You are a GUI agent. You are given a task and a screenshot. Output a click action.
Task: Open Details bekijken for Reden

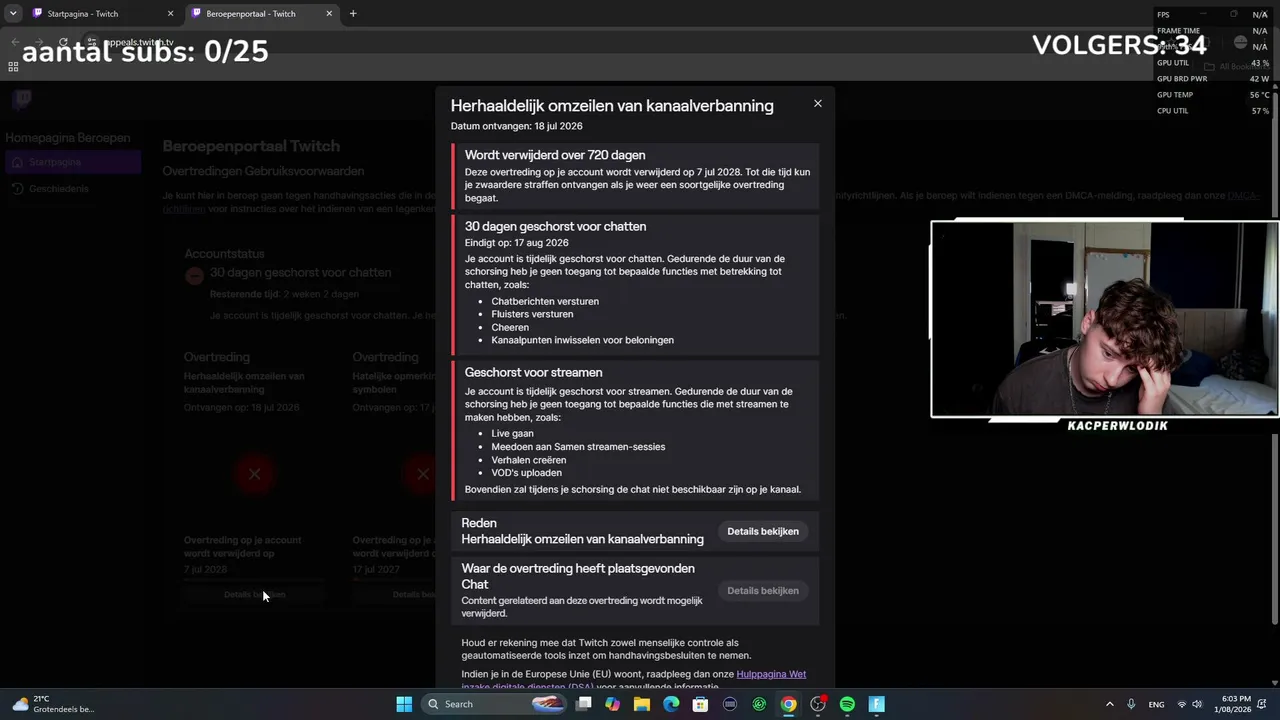pyautogui.click(x=763, y=531)
